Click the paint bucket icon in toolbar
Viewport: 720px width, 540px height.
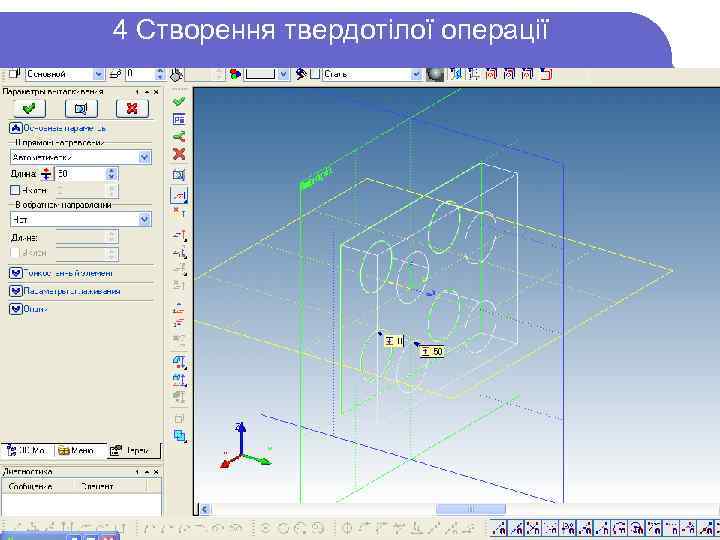tap(177, 74)
